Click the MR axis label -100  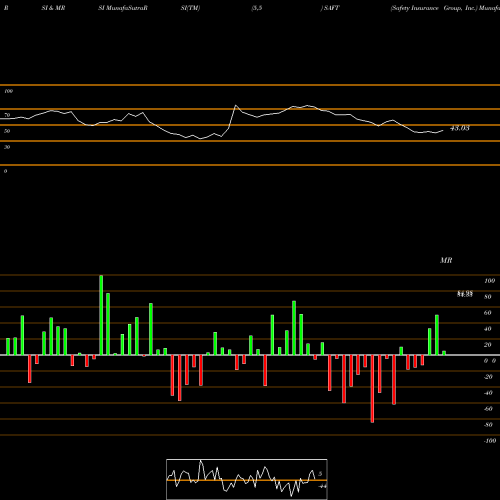click(x=490, y=441)
